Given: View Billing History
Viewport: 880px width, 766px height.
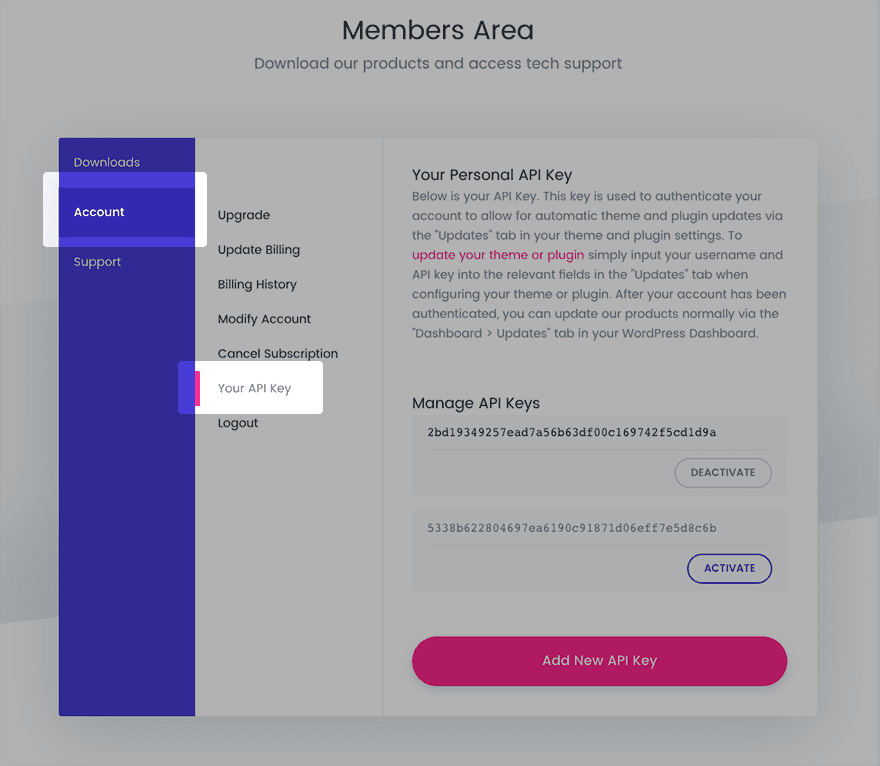Looking at the screenshot, I should (257, 284).
